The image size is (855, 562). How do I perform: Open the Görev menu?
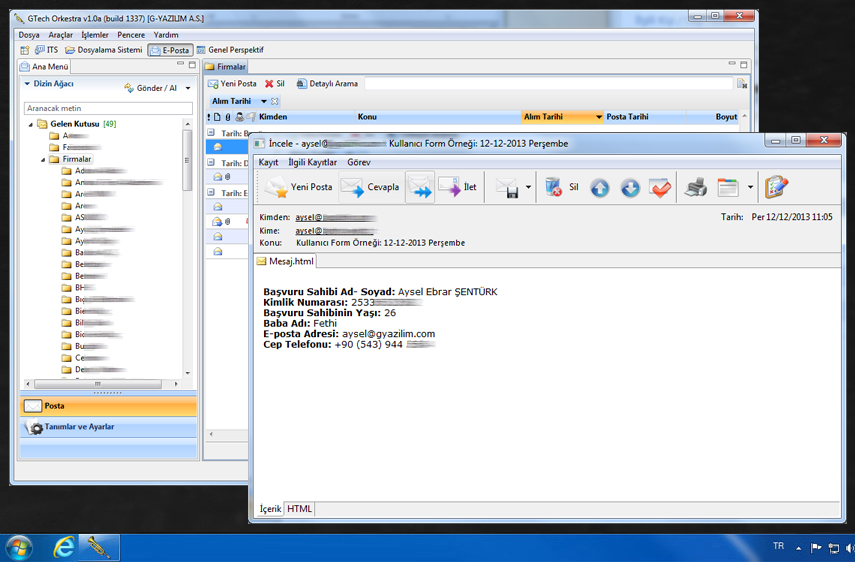coord(359,162)
